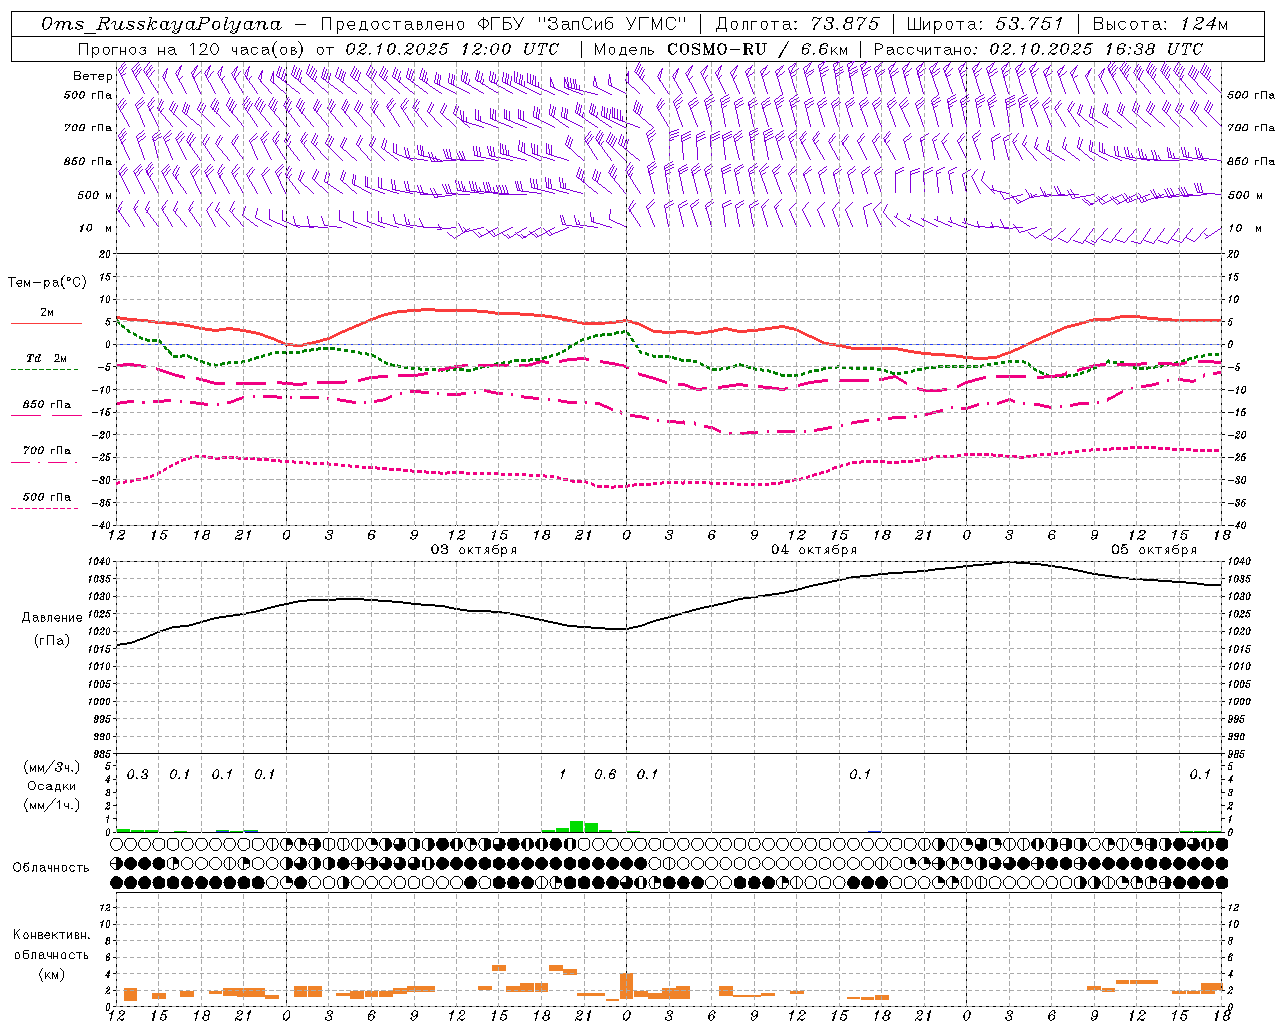Click the Осадки section label
1280x1024 pixels.
[52, 786]
